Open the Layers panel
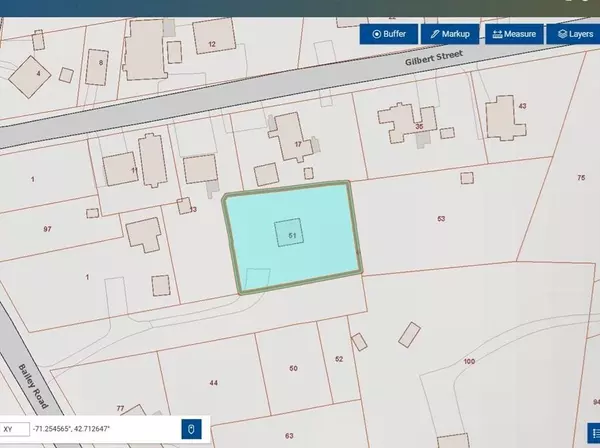This screenshot has width=600, height=448. pos(575,34)
